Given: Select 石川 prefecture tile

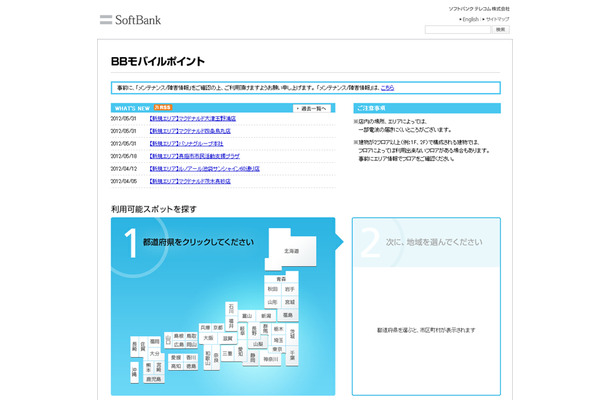Looking at the screenshot, I should (x=231, y=309).
